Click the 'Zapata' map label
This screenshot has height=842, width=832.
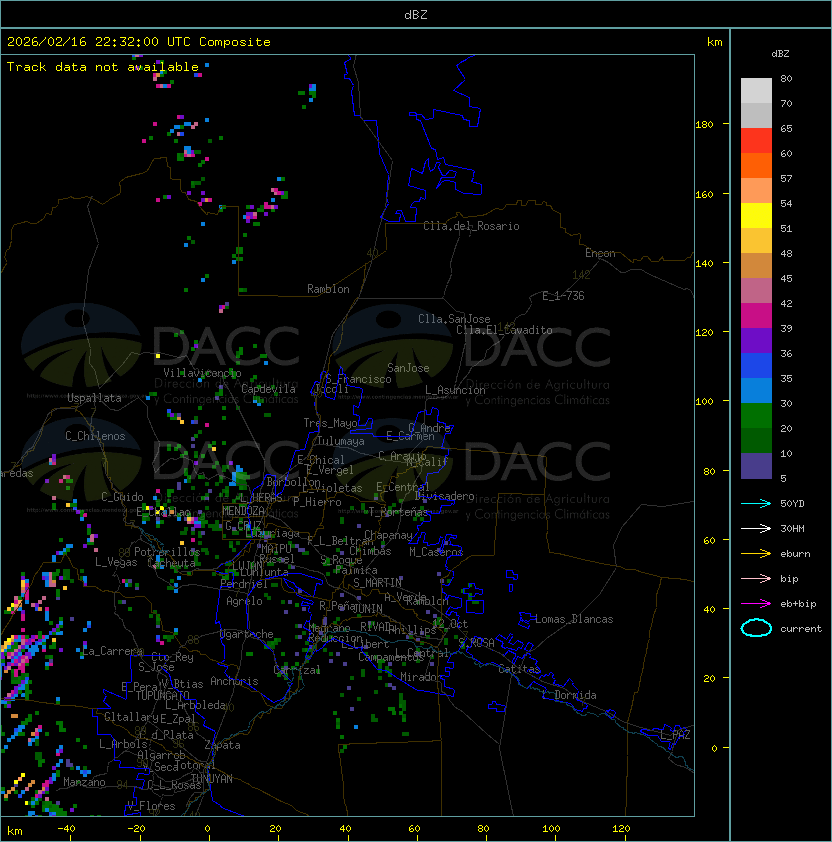click(x=222, y=745)
